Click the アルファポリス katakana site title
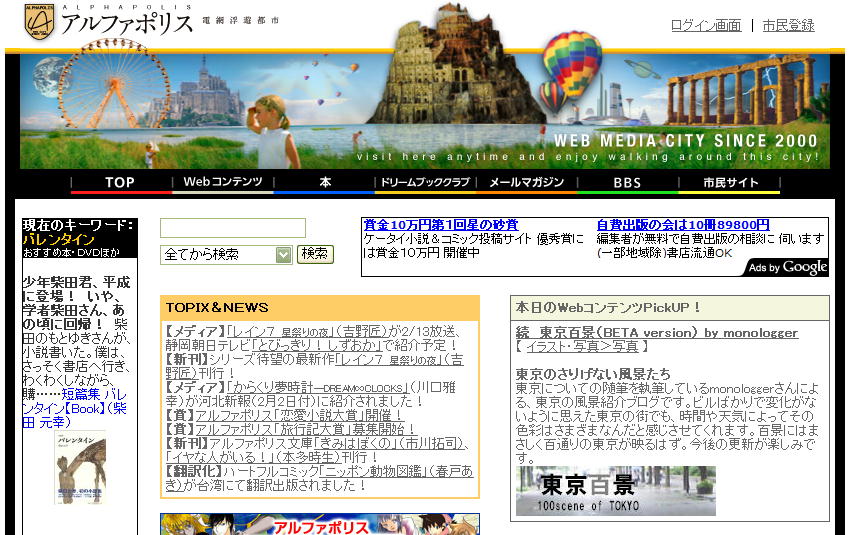The height and width of the screenshot is (535, 850). 126,24
